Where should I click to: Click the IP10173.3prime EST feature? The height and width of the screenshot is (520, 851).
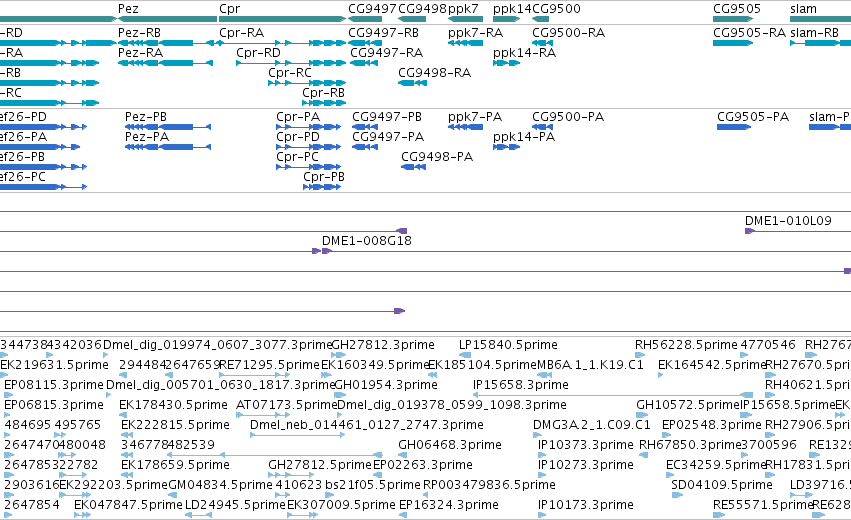tap(542, 515)
